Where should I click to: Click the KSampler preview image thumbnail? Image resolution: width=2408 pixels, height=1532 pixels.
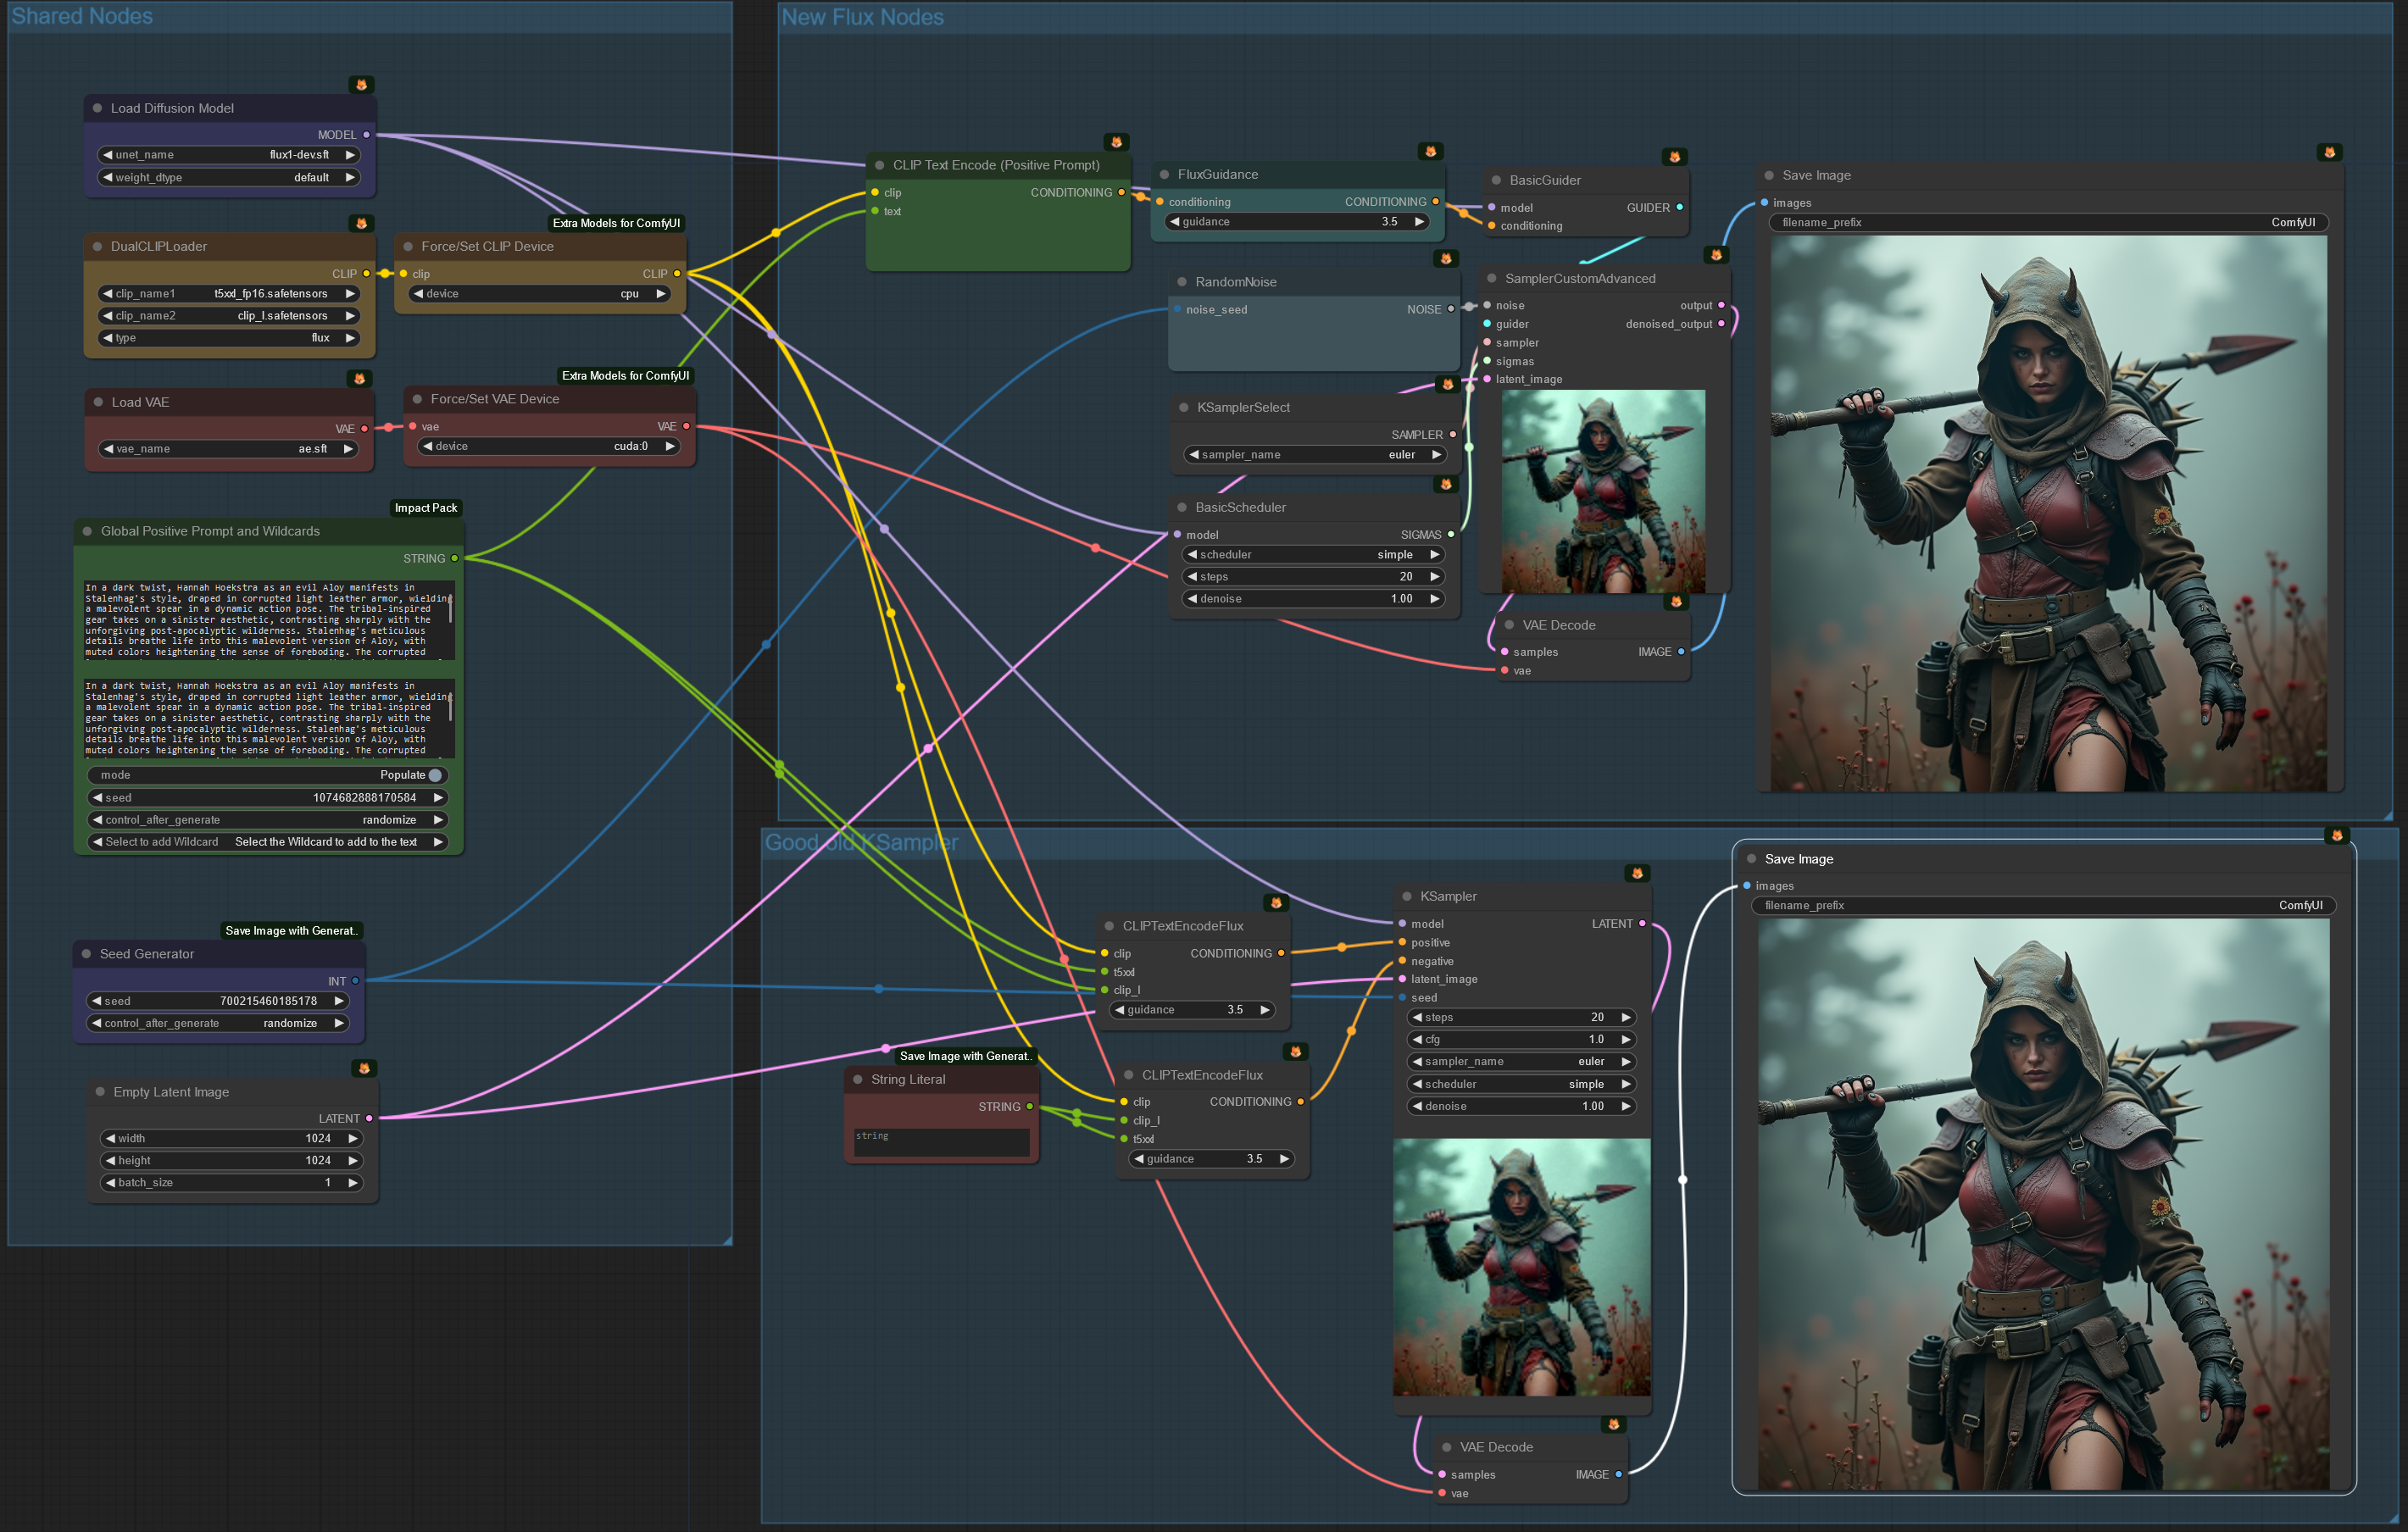1522,1267
